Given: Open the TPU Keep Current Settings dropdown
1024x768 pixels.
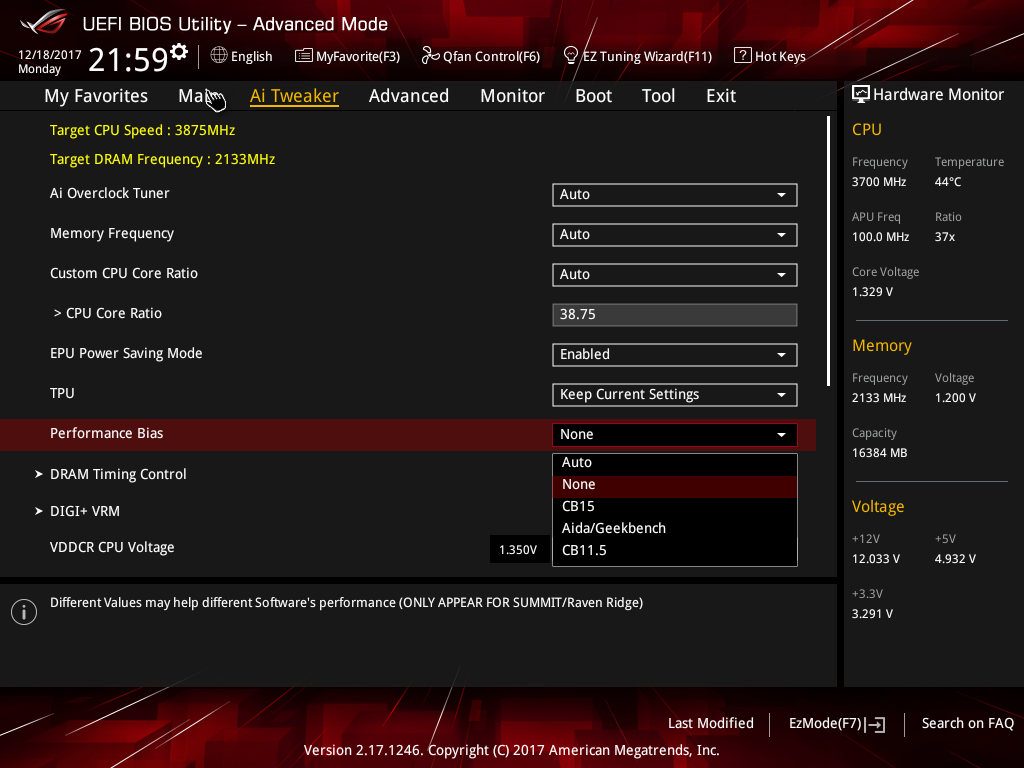Looking at the screenshot, I should pyautogui.click(x=675, y=394).
